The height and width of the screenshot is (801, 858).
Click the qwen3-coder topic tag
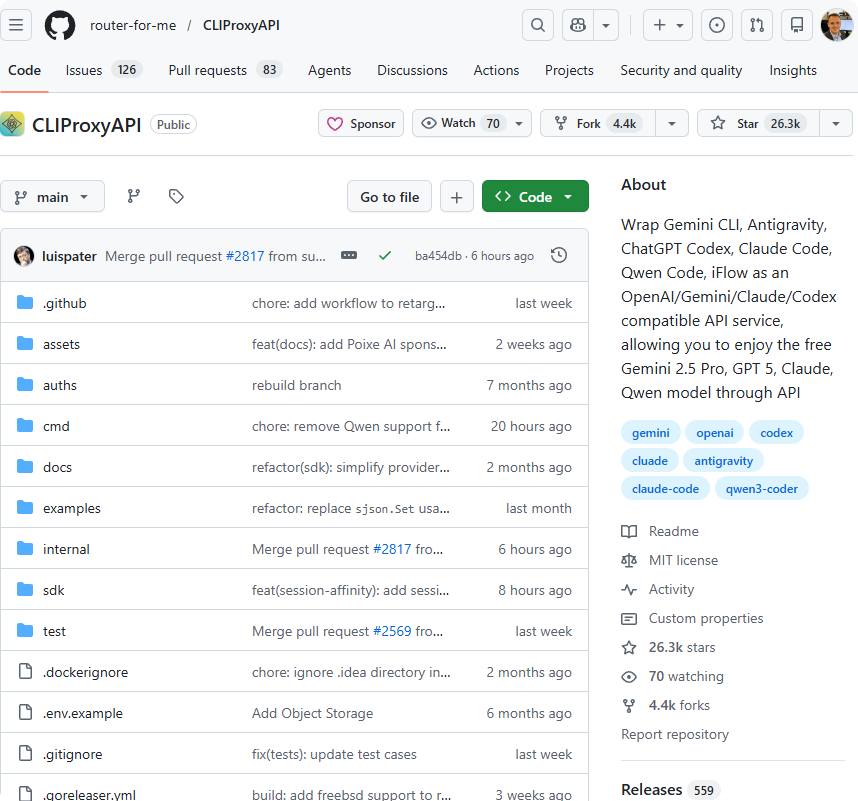(761, 489)
